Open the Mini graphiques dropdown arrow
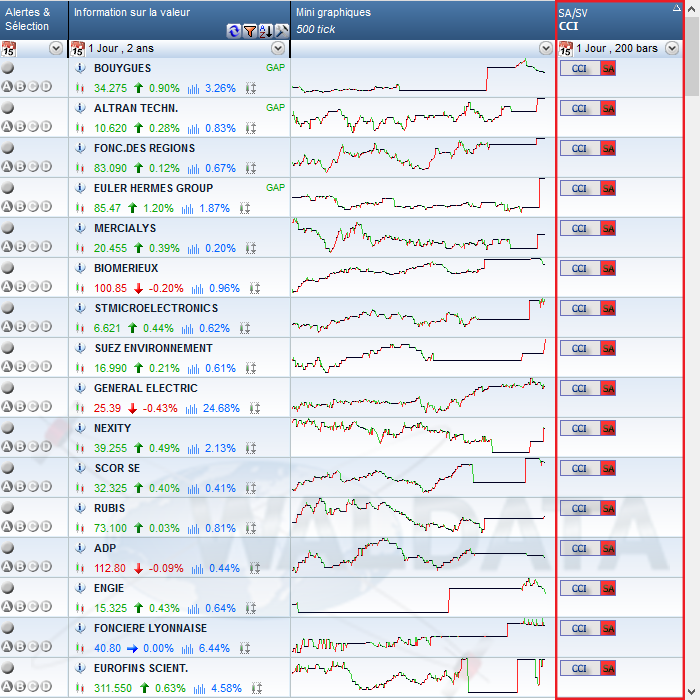Screen dimensions: 700x700 546,48
